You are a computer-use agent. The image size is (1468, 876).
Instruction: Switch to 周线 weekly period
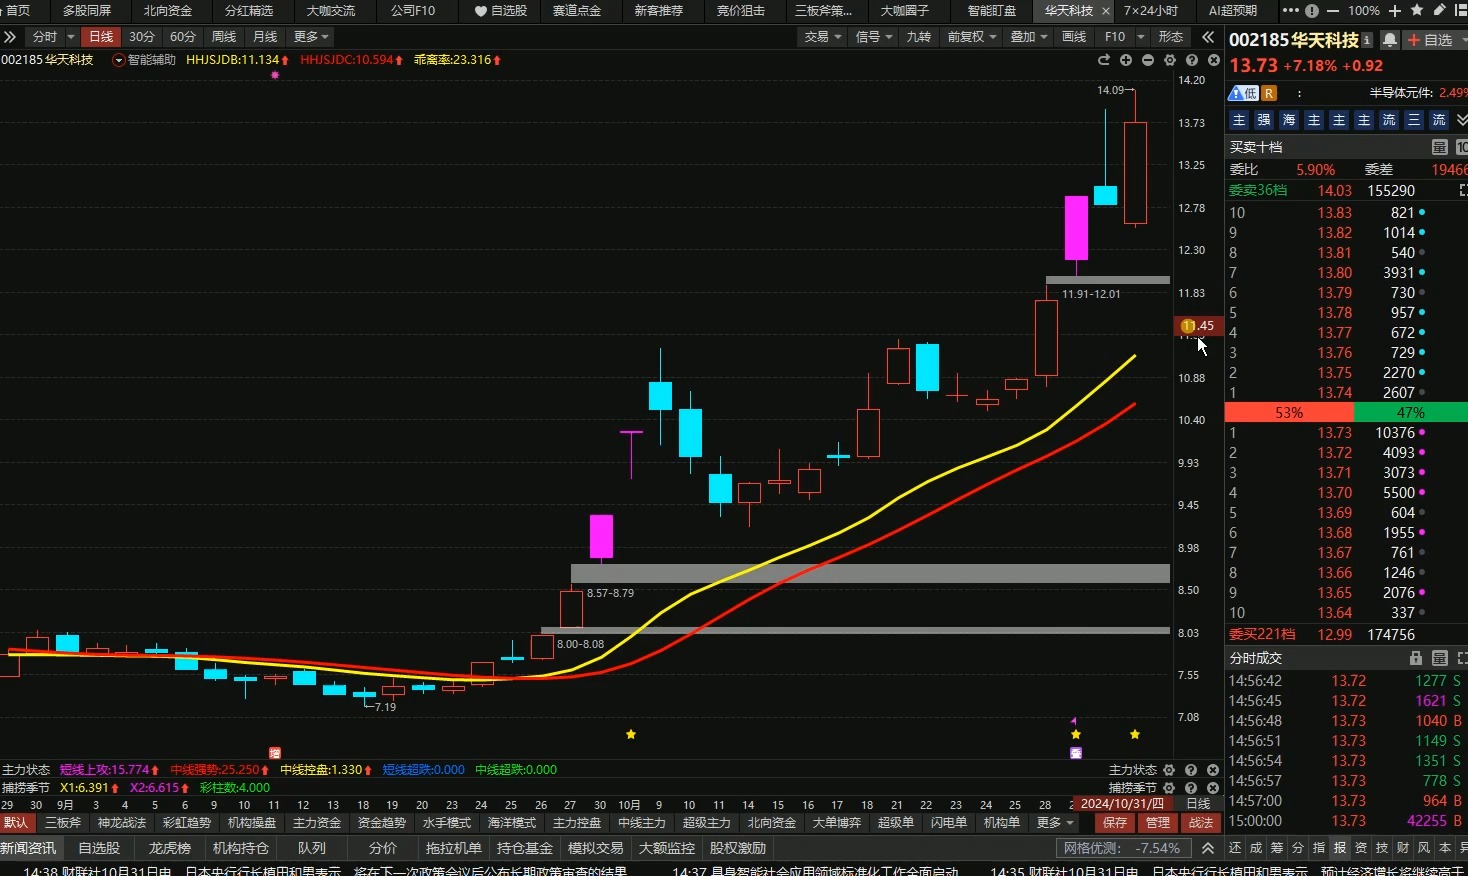[x=224, y=37]
